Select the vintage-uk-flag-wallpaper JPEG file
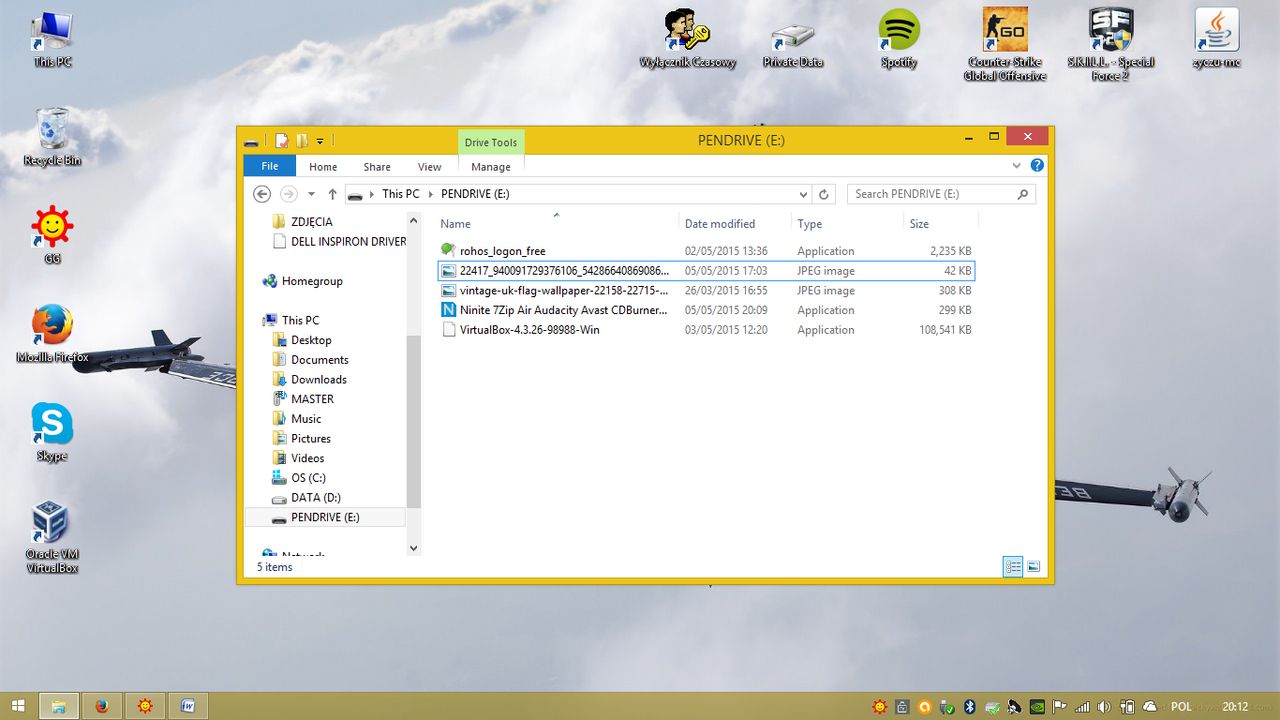This screenshot has width=1280, height=720. coord(706,290)
